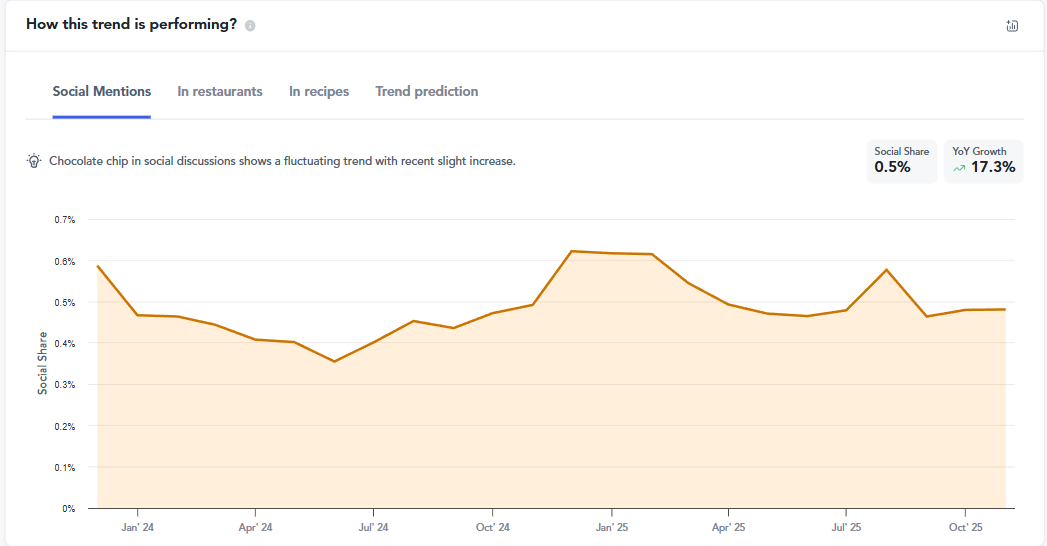The image size is (1047, 546).
Task: Switch to the Social Mentions tab
Action: point(101,91)
